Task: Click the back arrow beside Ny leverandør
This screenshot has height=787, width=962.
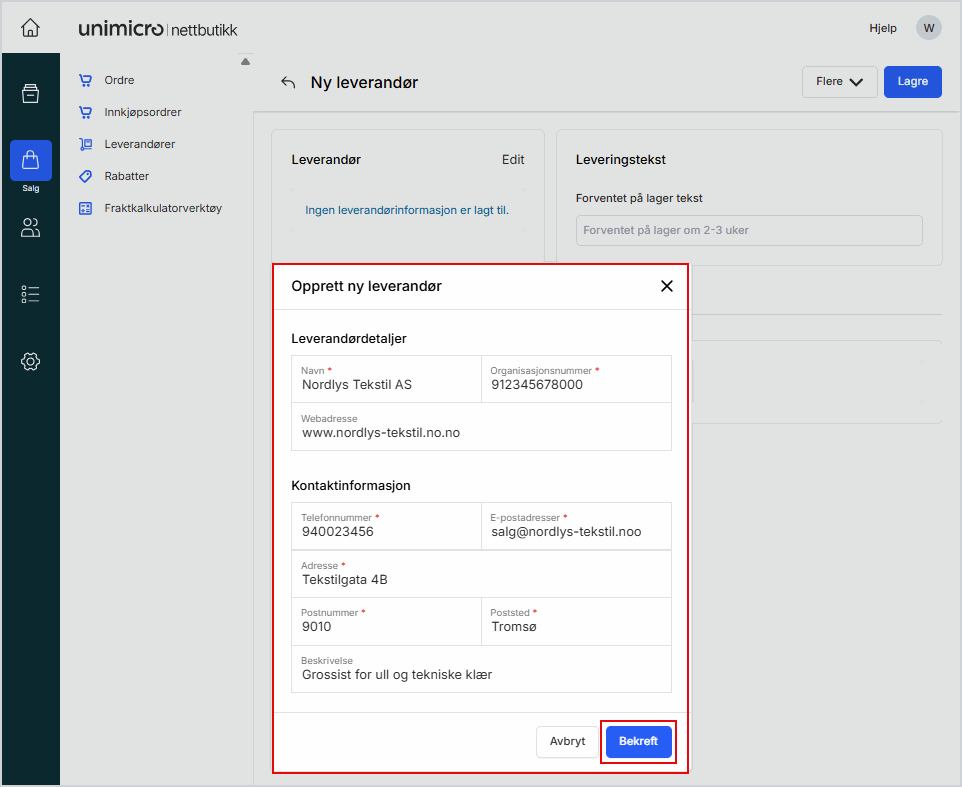Action: pos(288,83)
